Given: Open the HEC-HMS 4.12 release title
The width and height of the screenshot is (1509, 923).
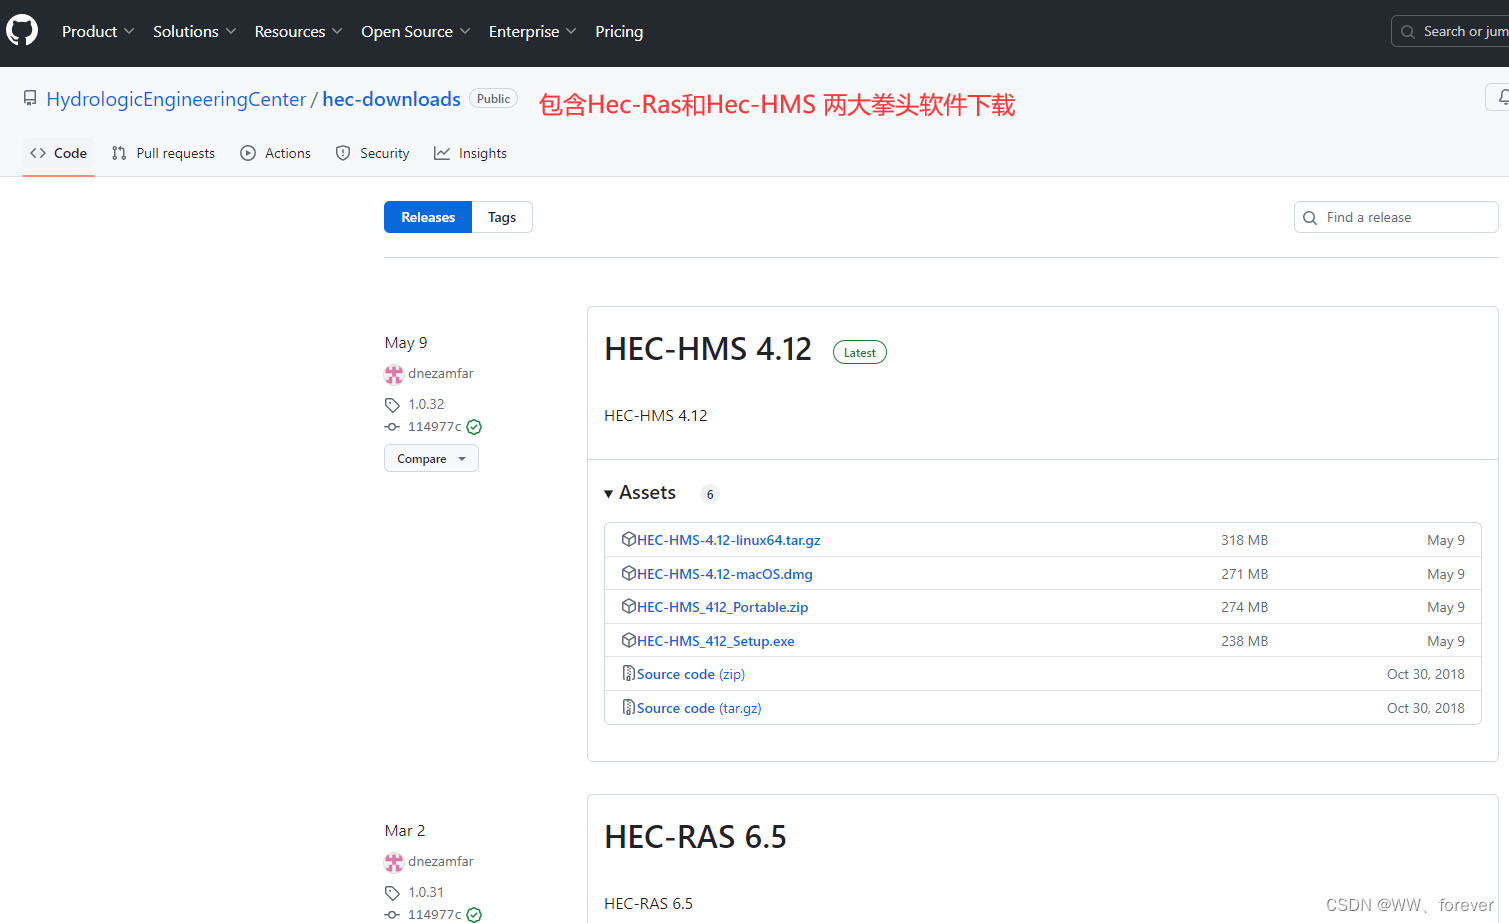Looking at the screenshot, I should pyautogui.click(x=708, y=349).
